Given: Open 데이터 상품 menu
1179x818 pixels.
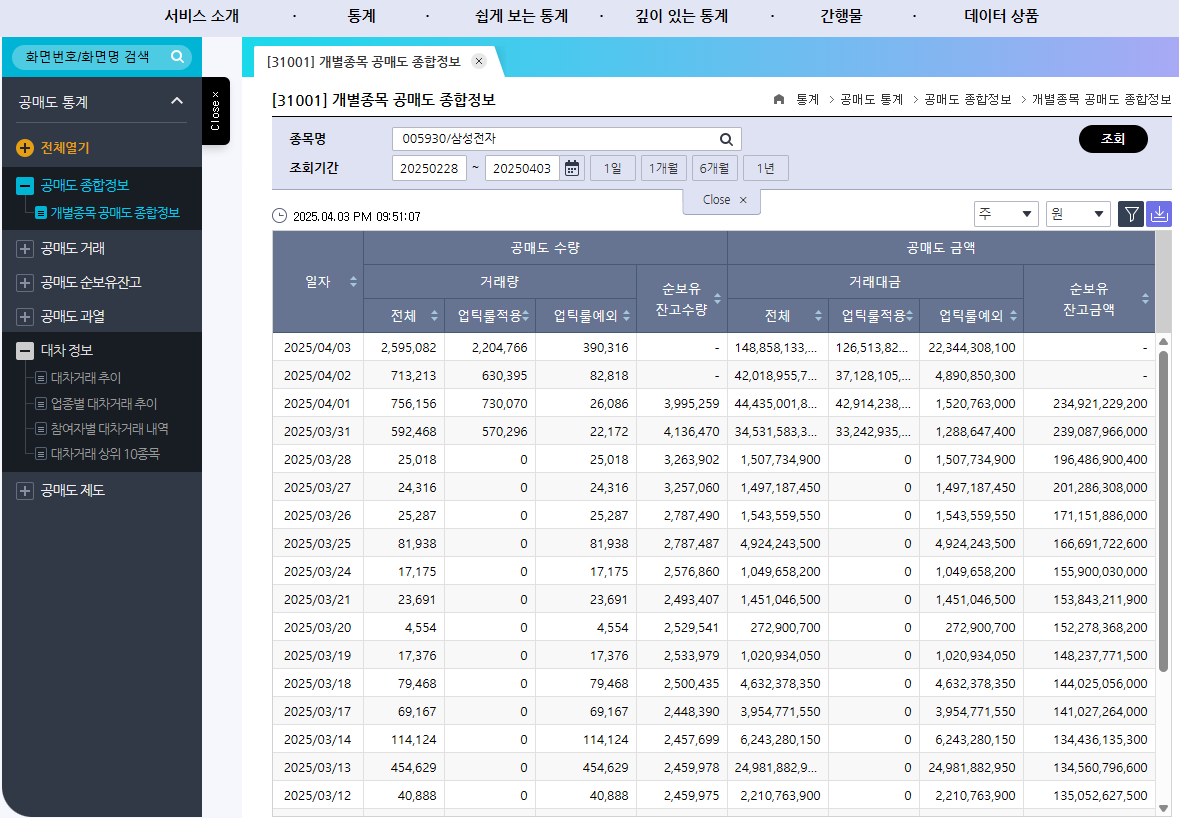Looking at the screenshot, I should 1001,16.
